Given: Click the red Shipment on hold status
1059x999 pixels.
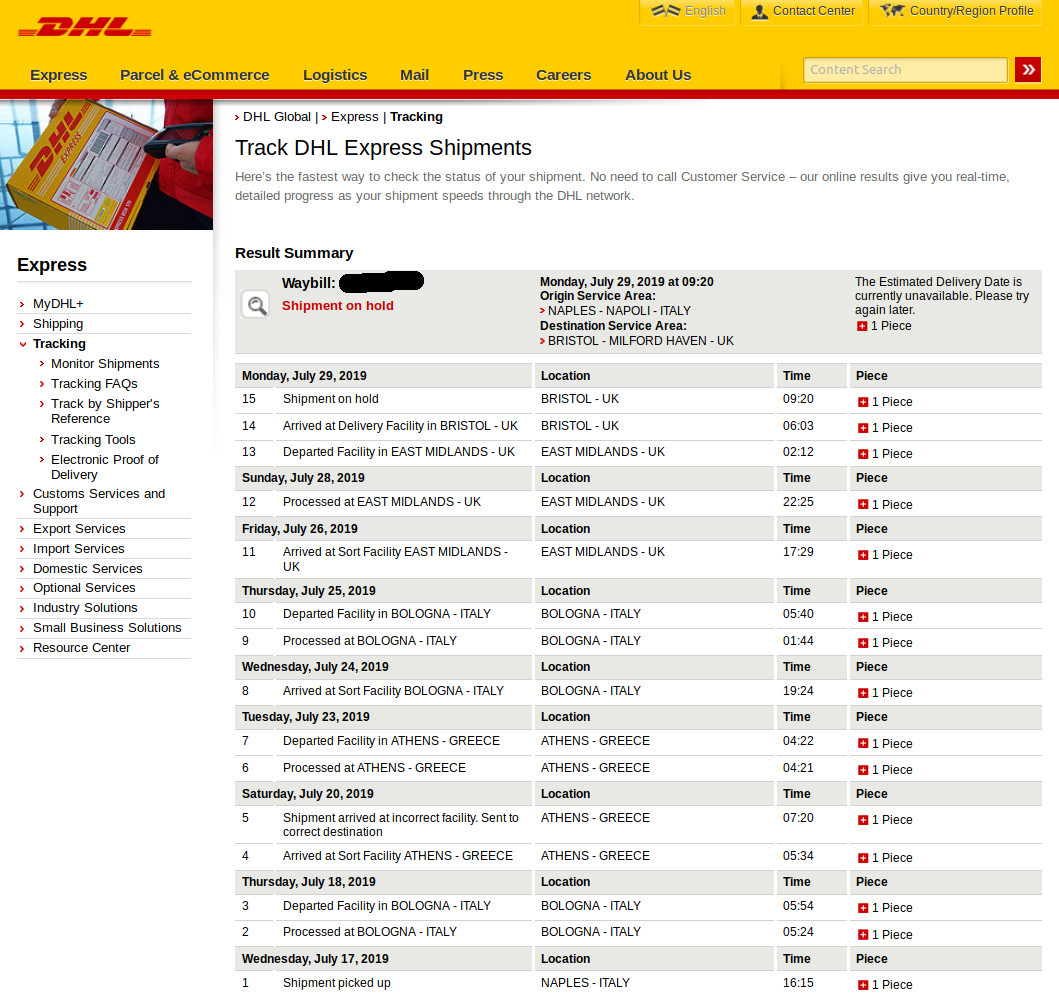Looking at the screenshot, I should pyautogui.click(x=338, y=306).
